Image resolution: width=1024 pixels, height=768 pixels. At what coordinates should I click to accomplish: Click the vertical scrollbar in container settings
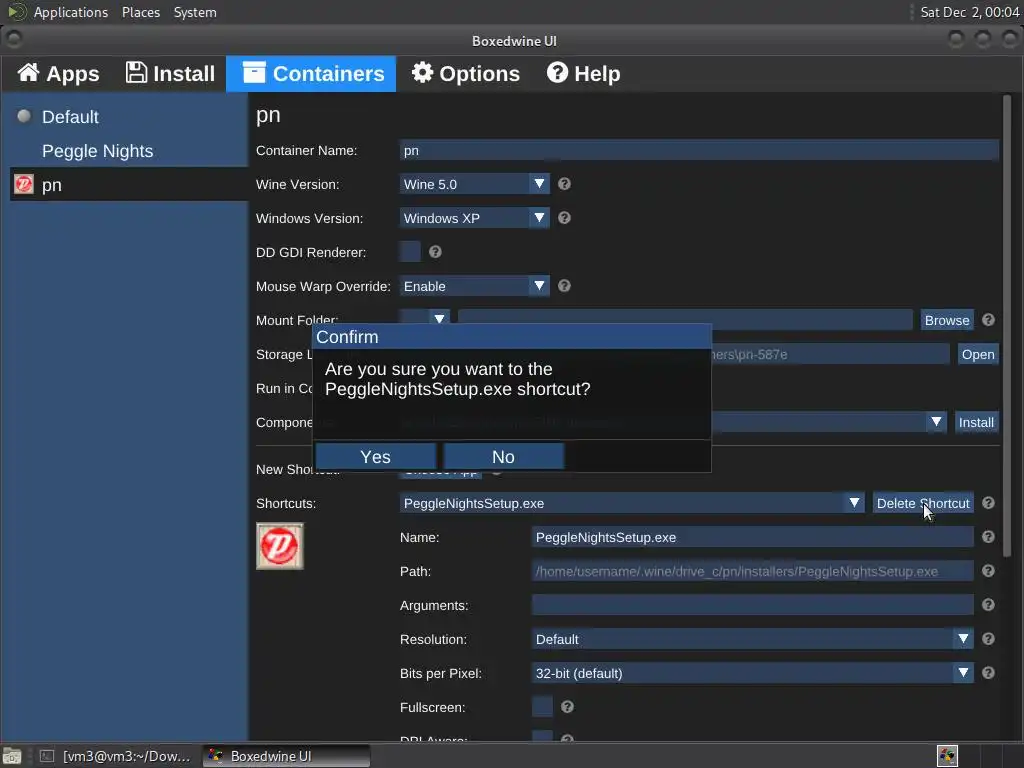[x=1007, y=327]
